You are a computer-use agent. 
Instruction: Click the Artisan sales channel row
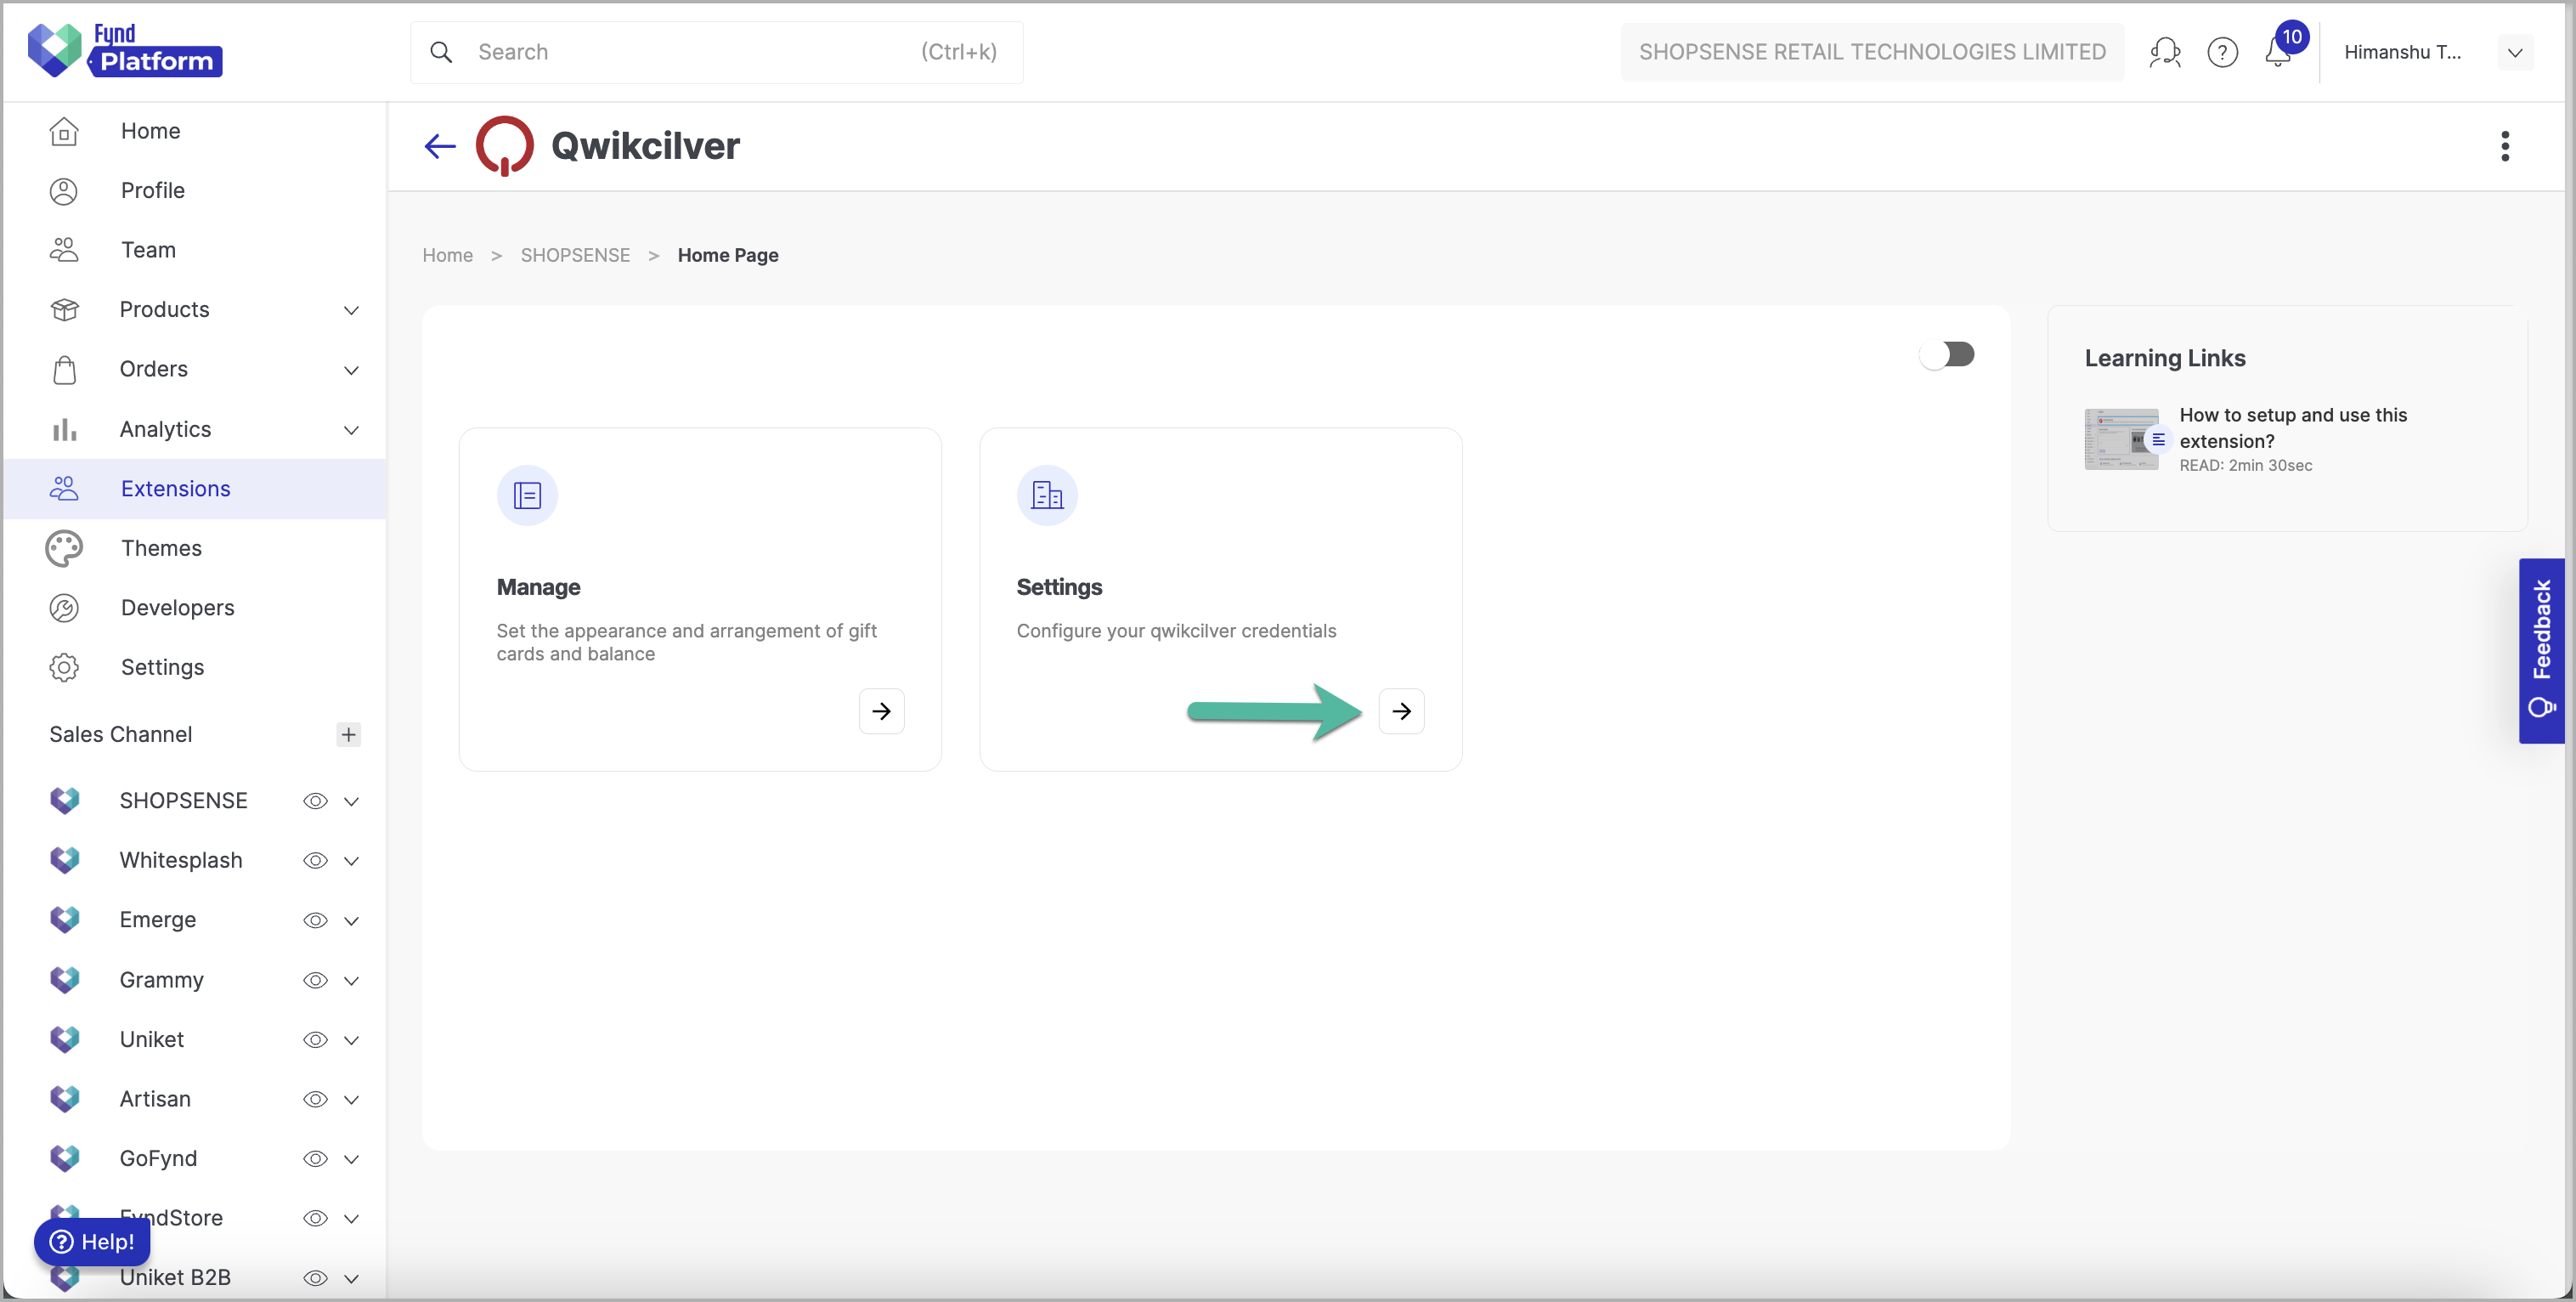[195, 1100]
